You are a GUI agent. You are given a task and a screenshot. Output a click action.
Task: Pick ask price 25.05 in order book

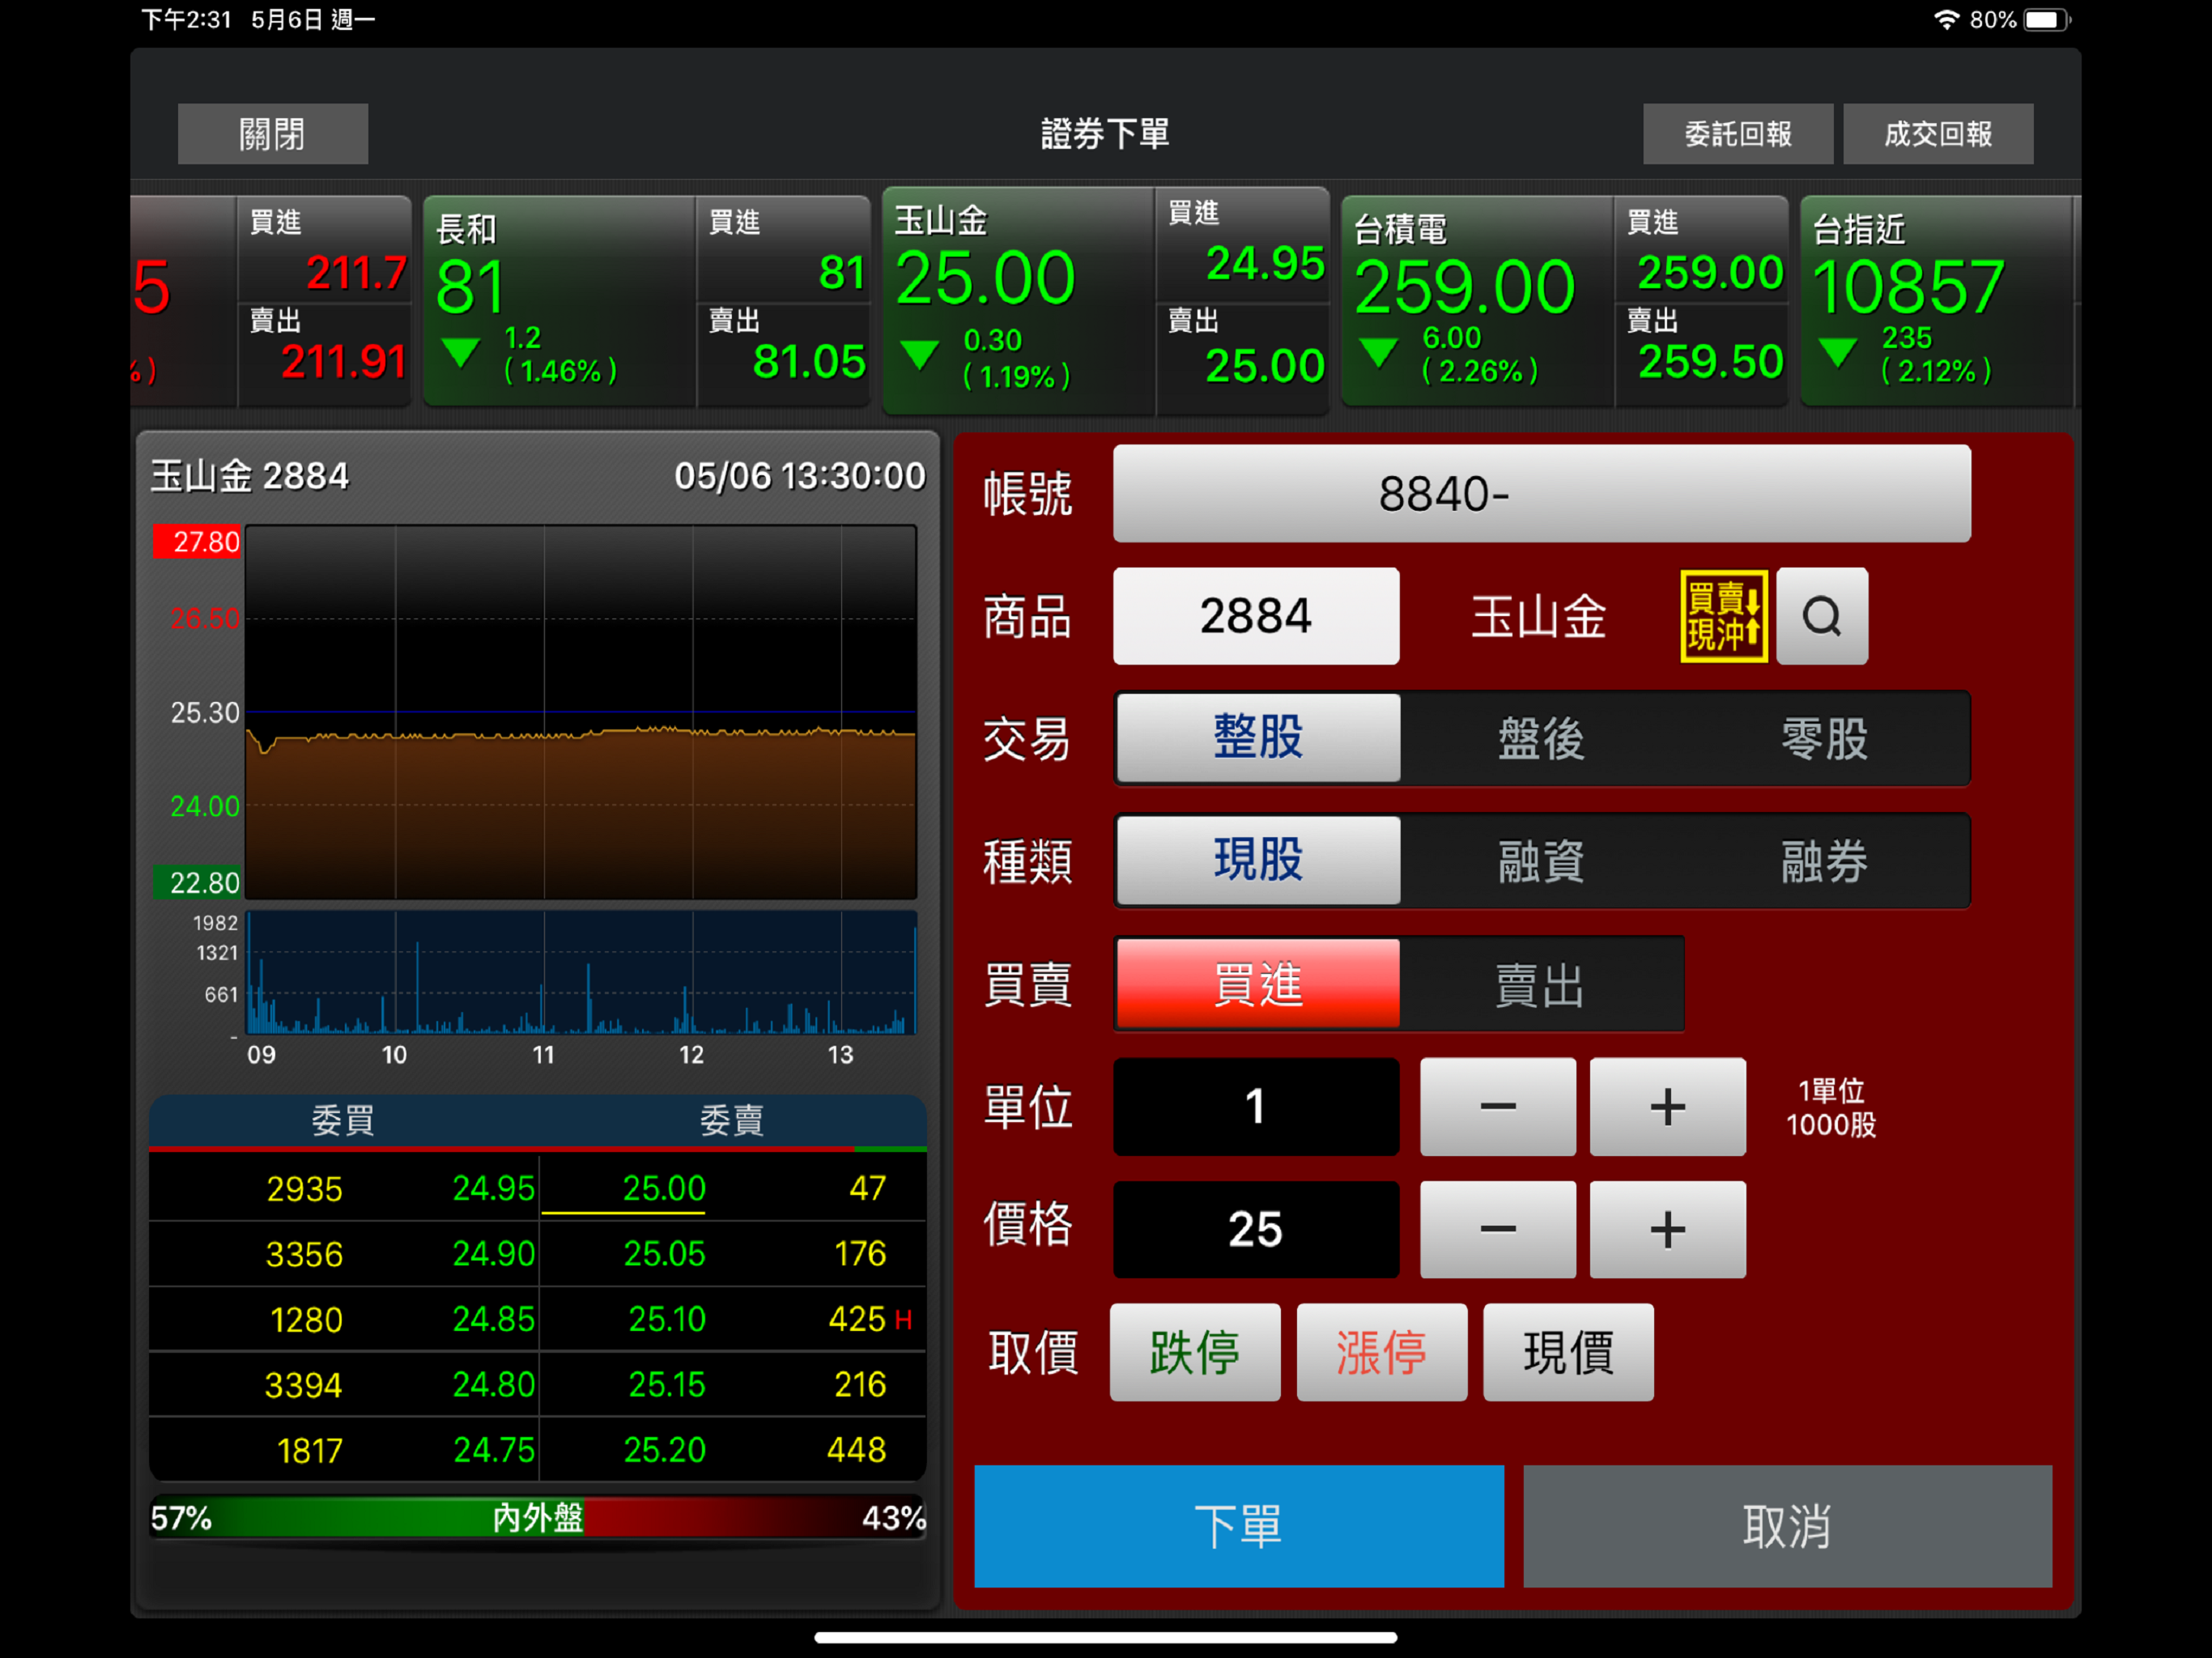pyautogui.click(x=664, y=1253)
